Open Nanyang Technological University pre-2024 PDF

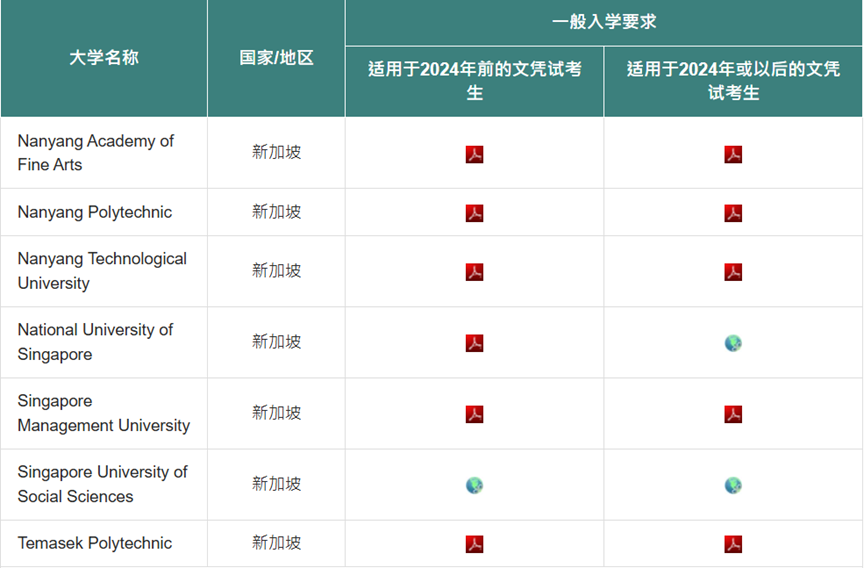point(474,272)
